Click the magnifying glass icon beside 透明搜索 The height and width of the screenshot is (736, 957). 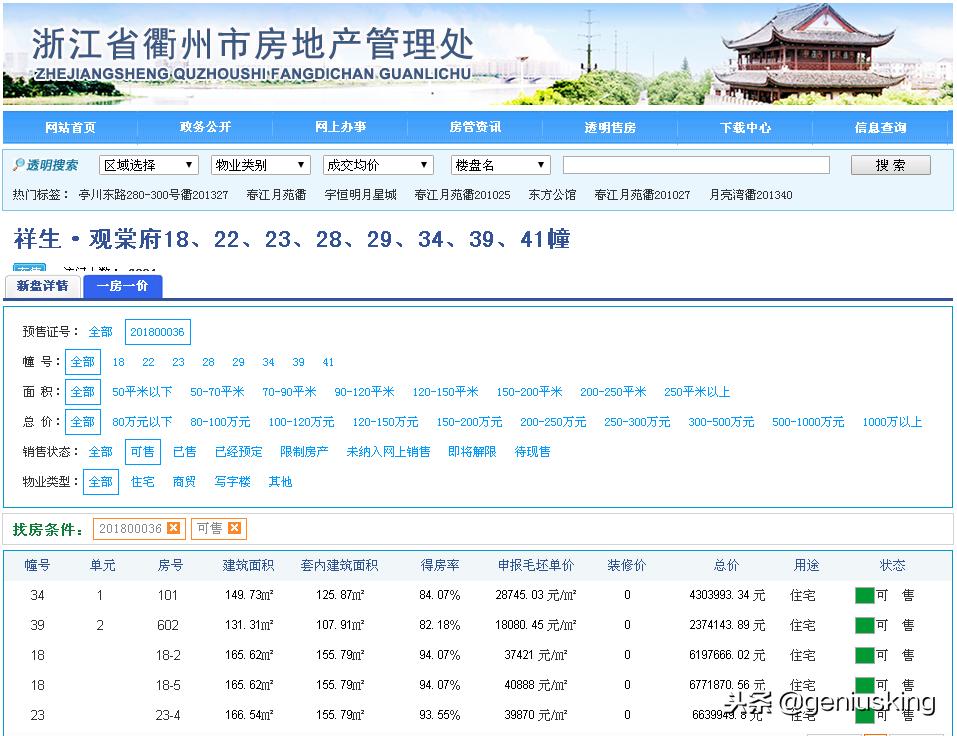point(19,165)
